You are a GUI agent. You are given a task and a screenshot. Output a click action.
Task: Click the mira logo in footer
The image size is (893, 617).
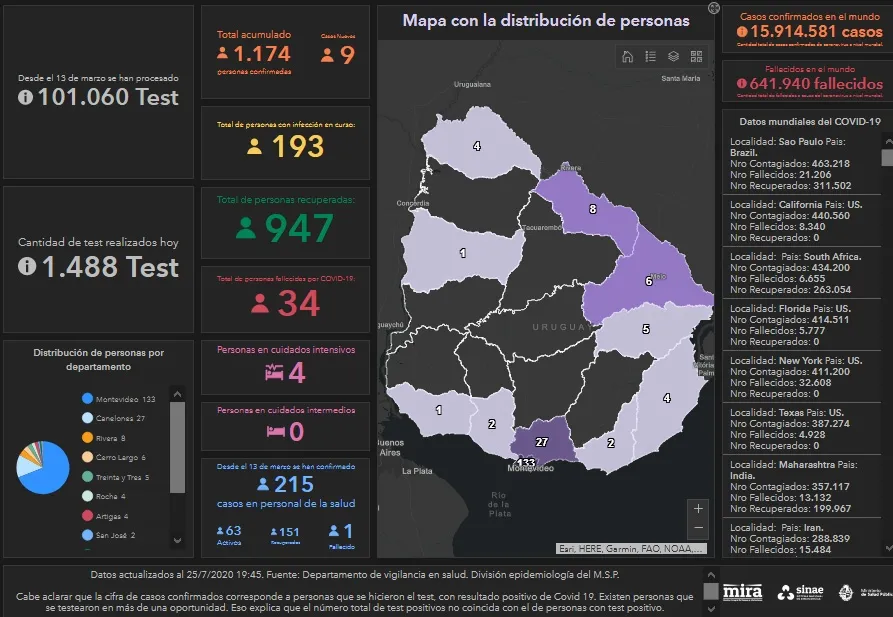(x=742, y=591)
